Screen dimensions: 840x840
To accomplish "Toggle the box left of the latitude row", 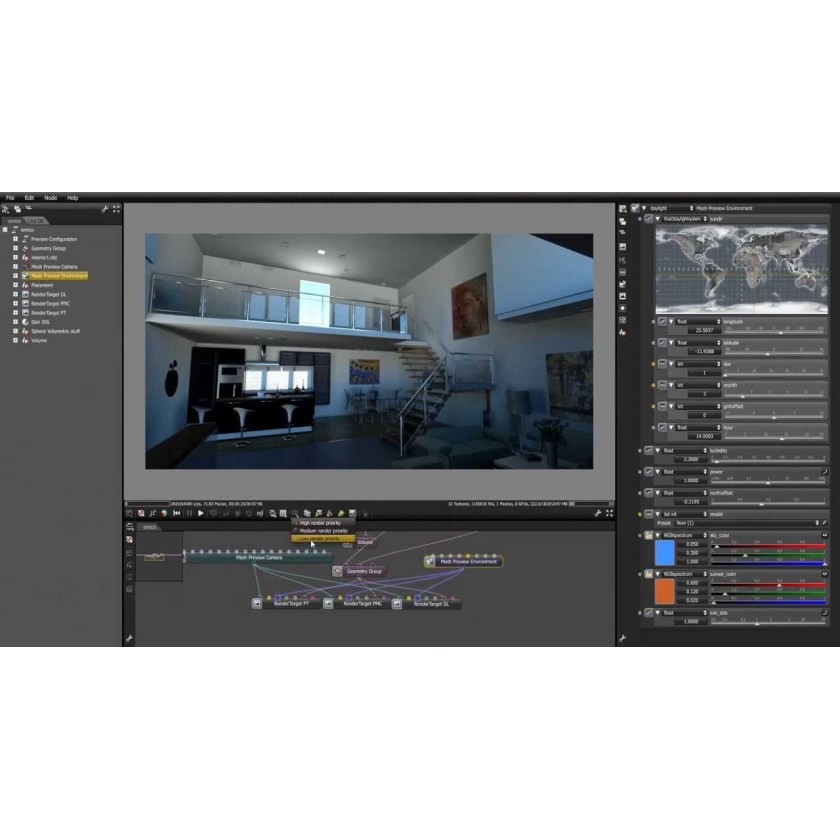I will (662, 342).
